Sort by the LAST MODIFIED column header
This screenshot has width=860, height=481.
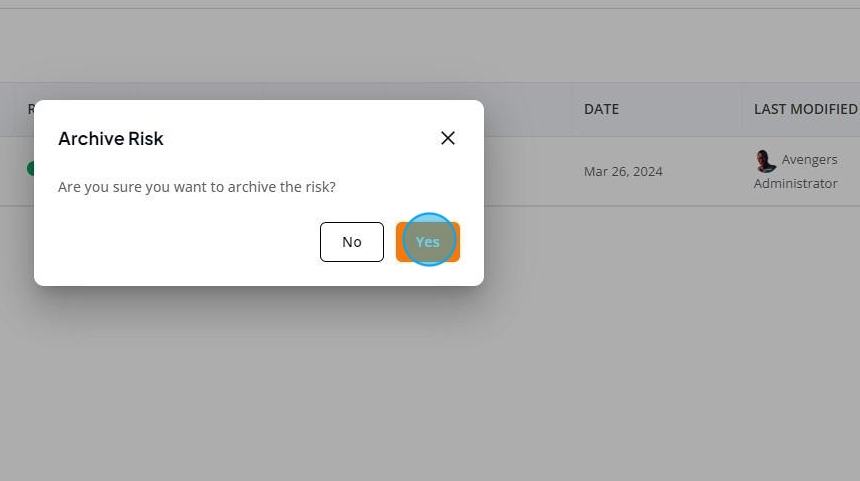click(x=805, y=109)
